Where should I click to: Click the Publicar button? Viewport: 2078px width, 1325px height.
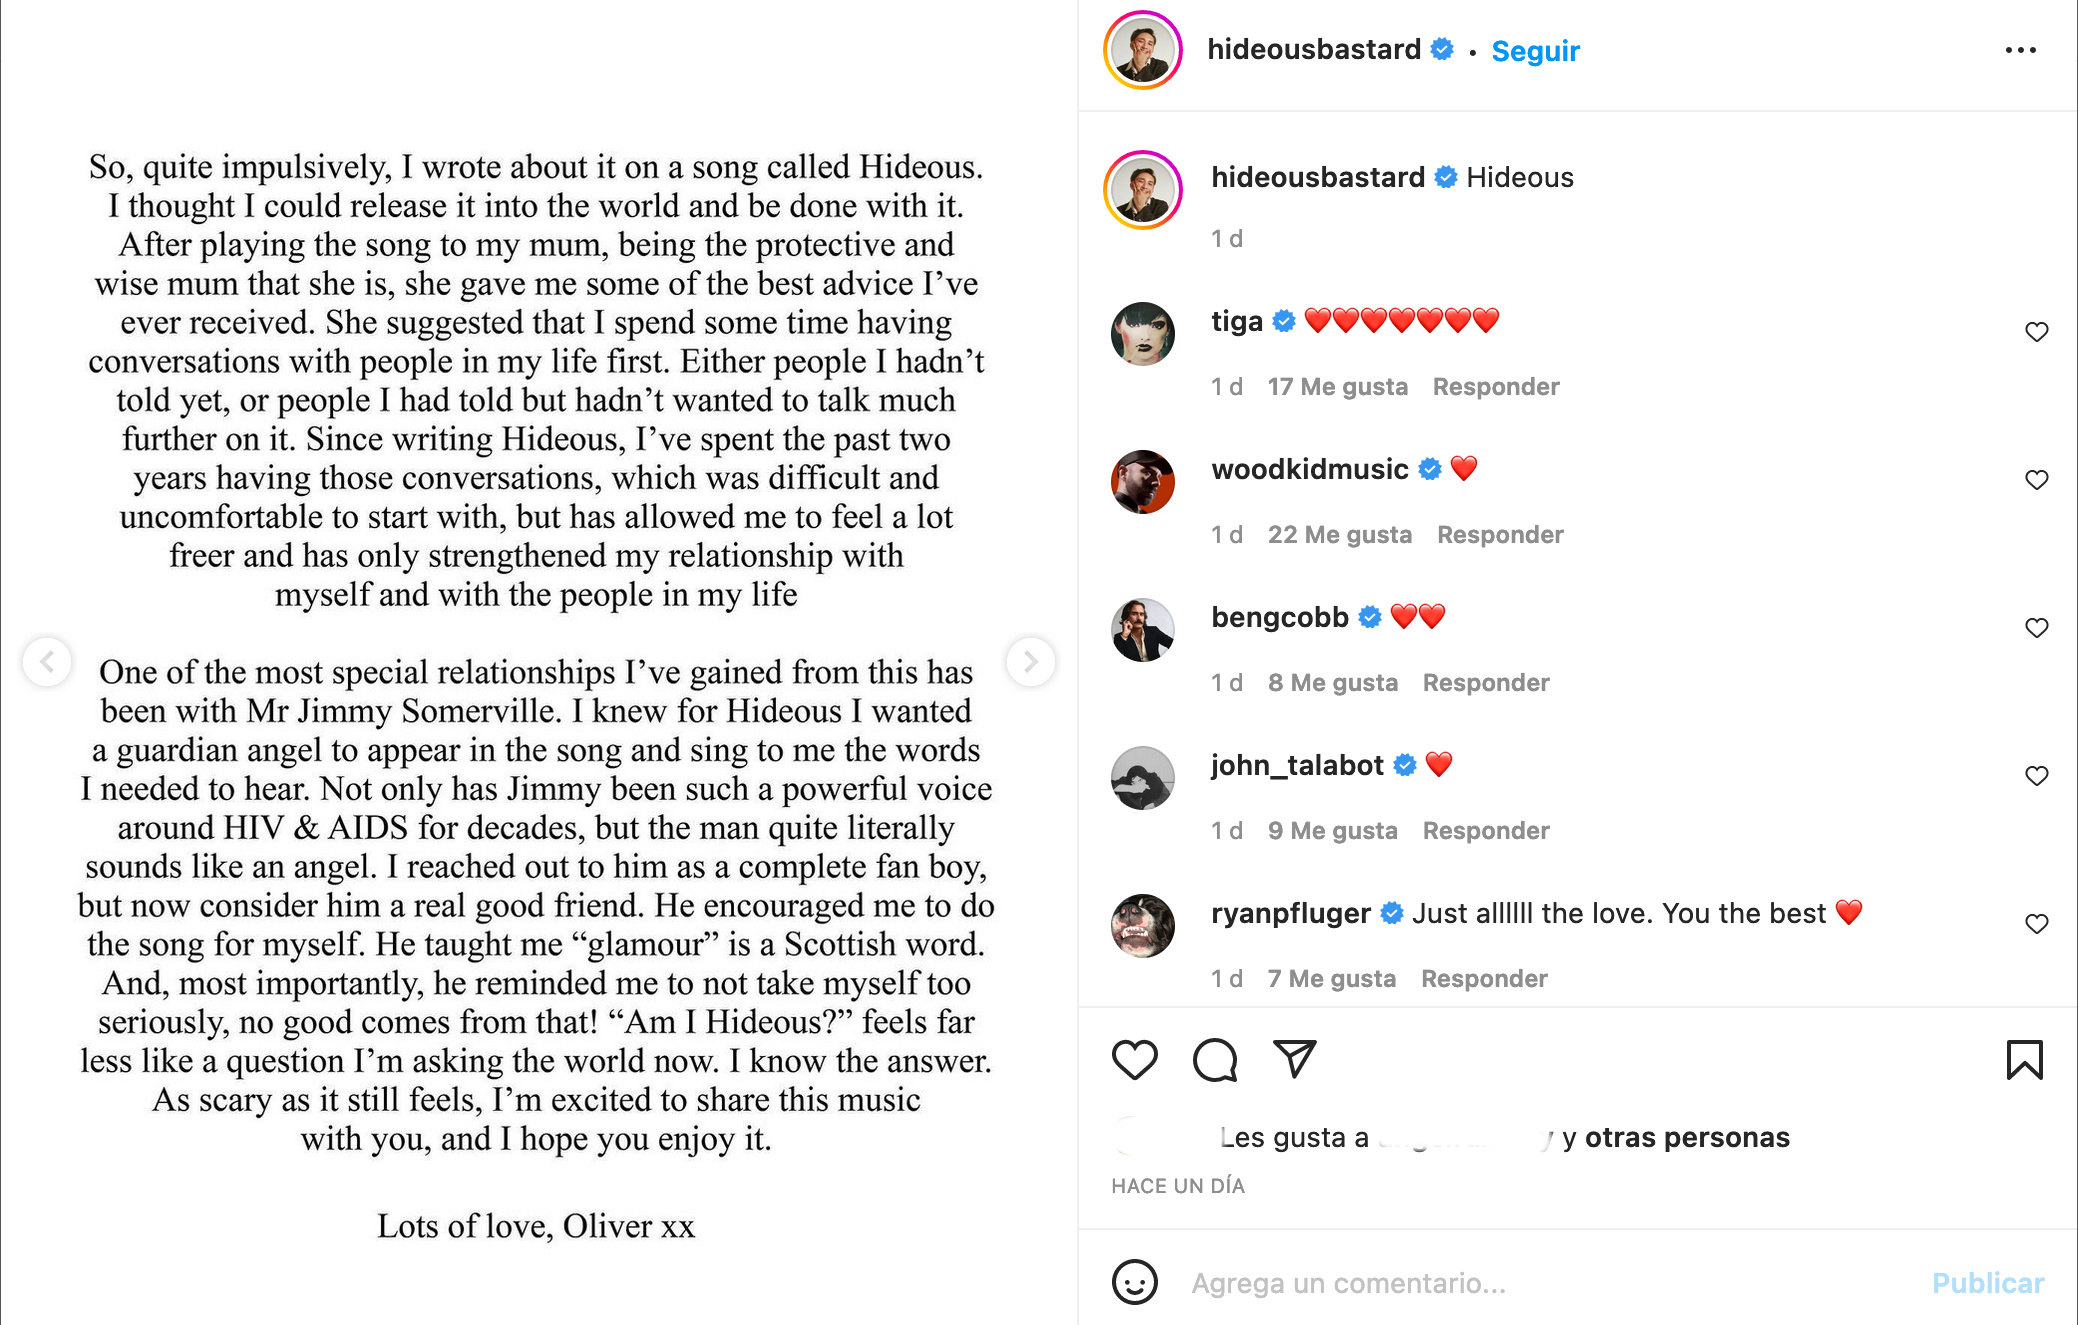coord(1987,1283)
